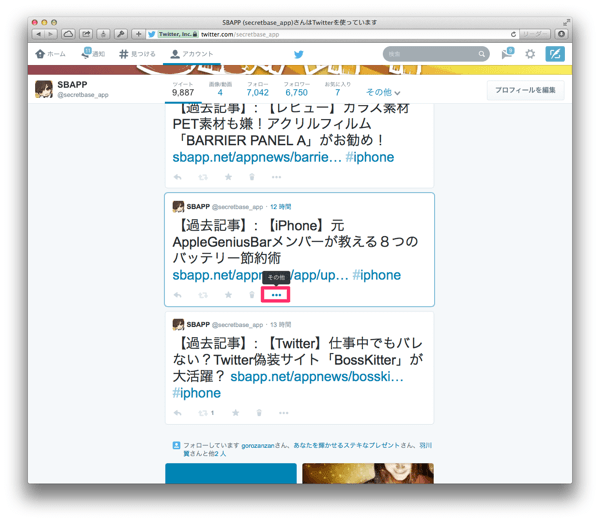Click SBAPP profile name in header
600x522 pixels.
click(x=72, y=84)
